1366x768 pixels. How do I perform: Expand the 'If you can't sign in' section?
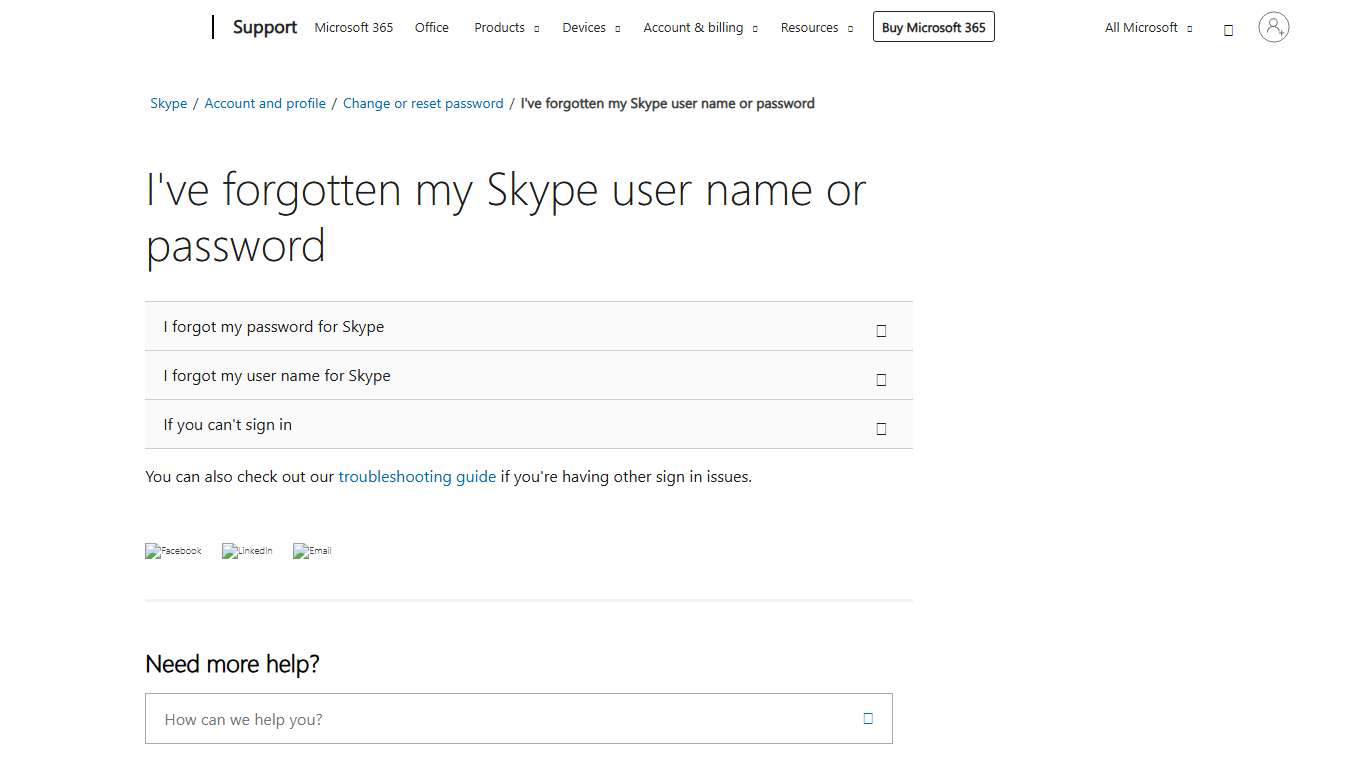pyautogui.click(x=881, y=428)
